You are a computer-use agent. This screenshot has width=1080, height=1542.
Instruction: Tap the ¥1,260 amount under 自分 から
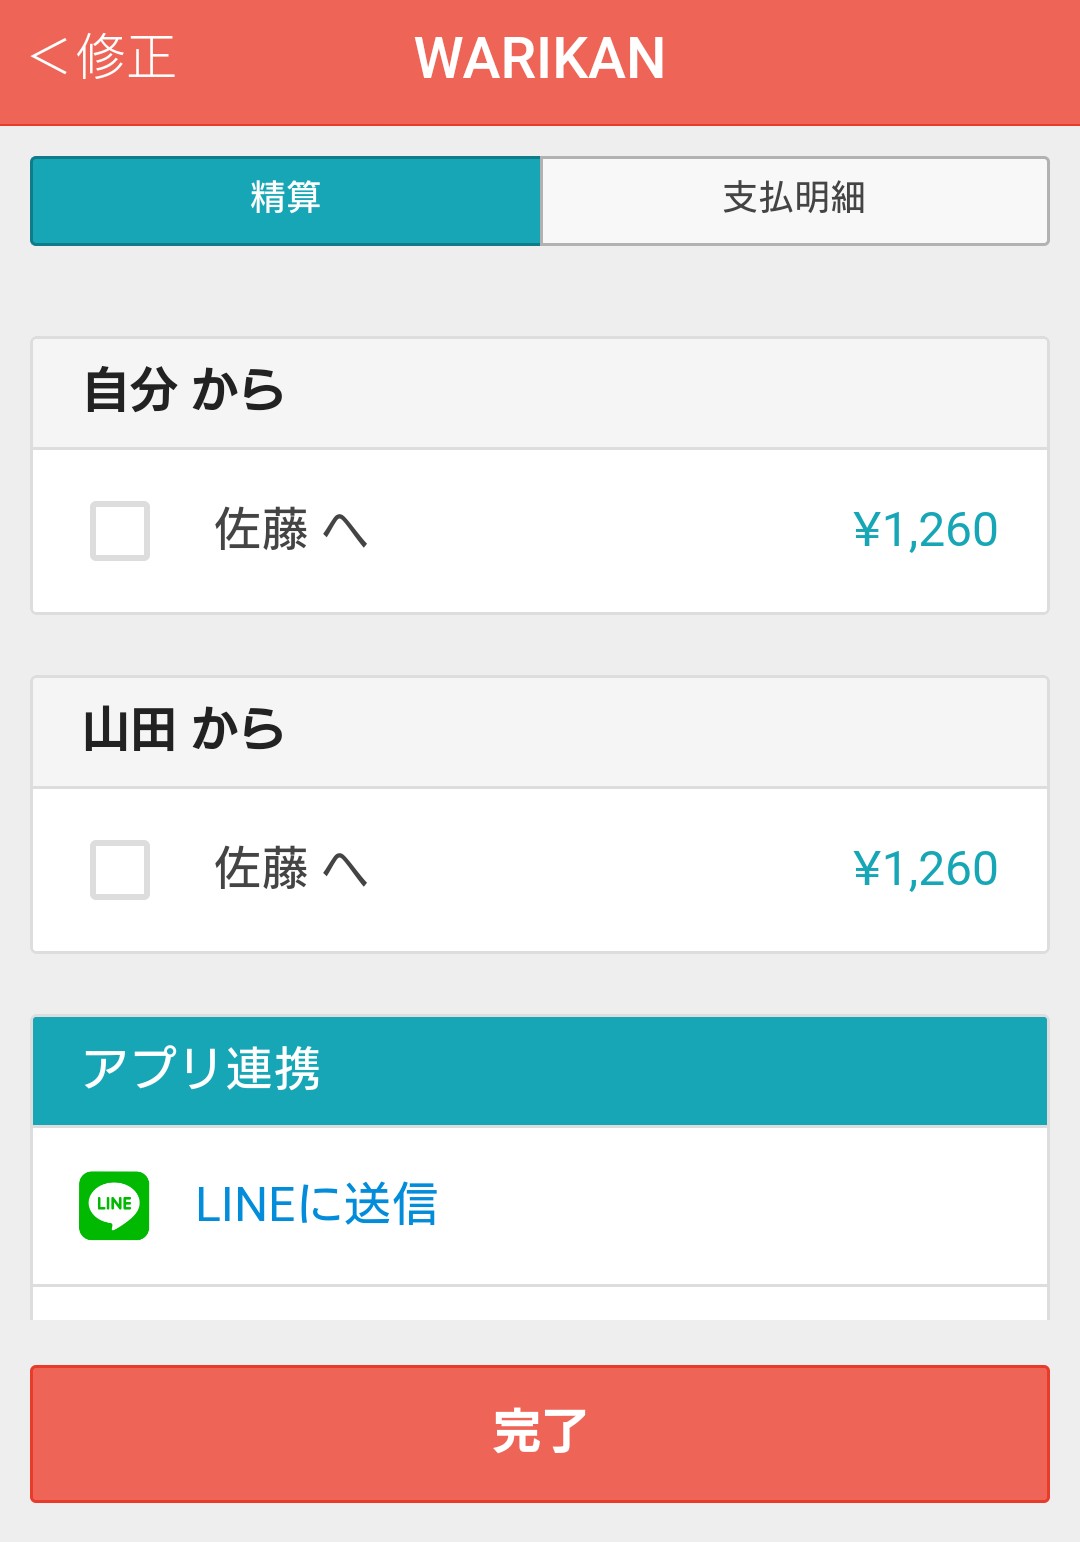[x=925, y=531]
